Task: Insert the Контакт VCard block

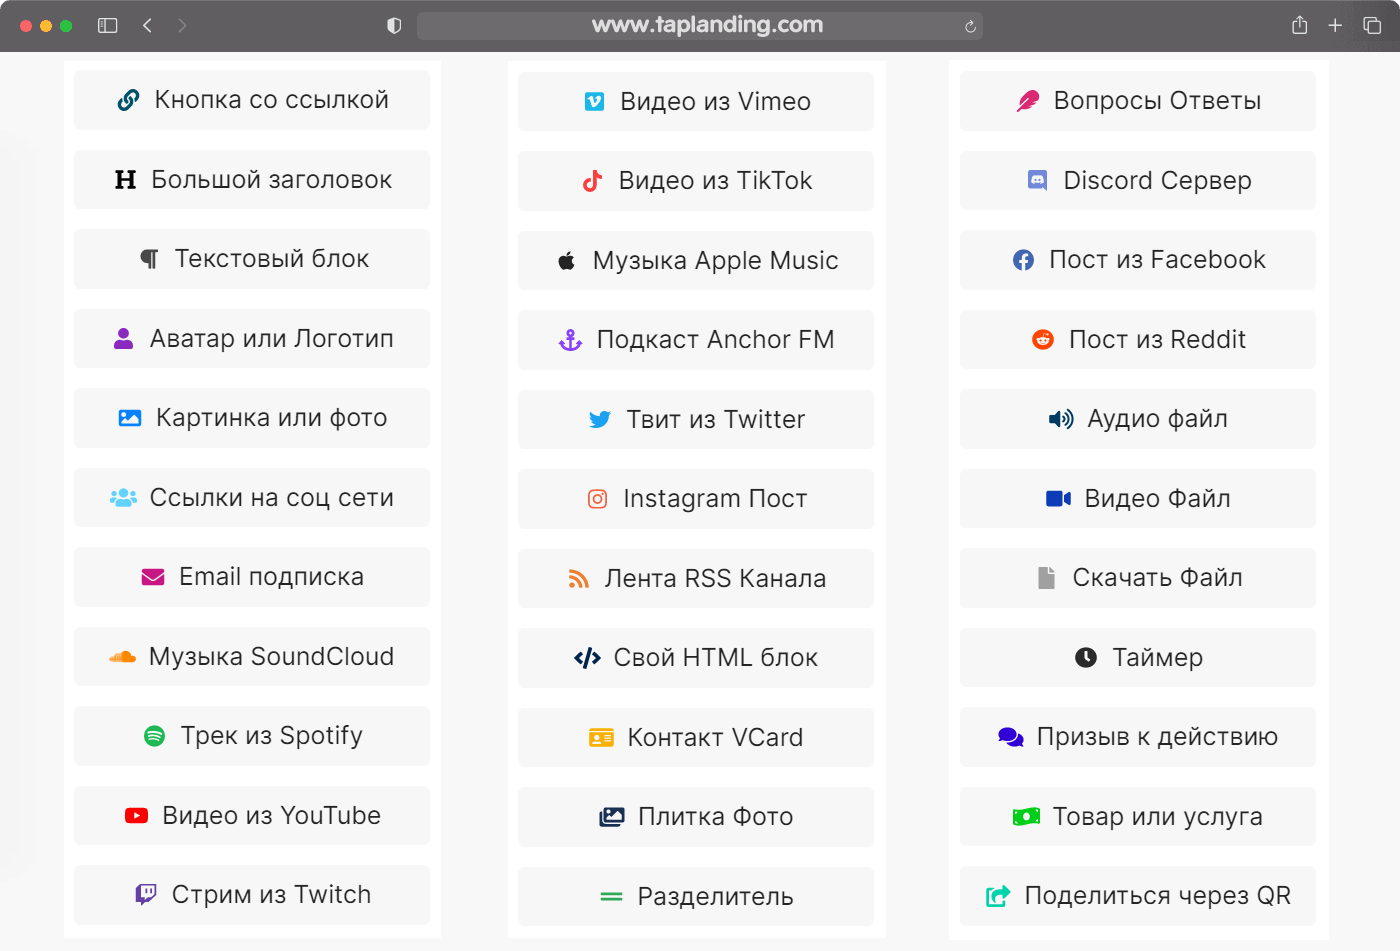Action: 696,738
